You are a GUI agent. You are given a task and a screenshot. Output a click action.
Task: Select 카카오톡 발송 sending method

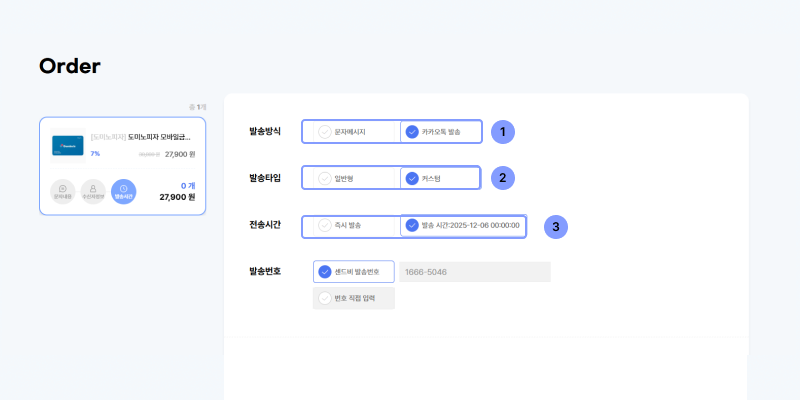pos(441,132)
